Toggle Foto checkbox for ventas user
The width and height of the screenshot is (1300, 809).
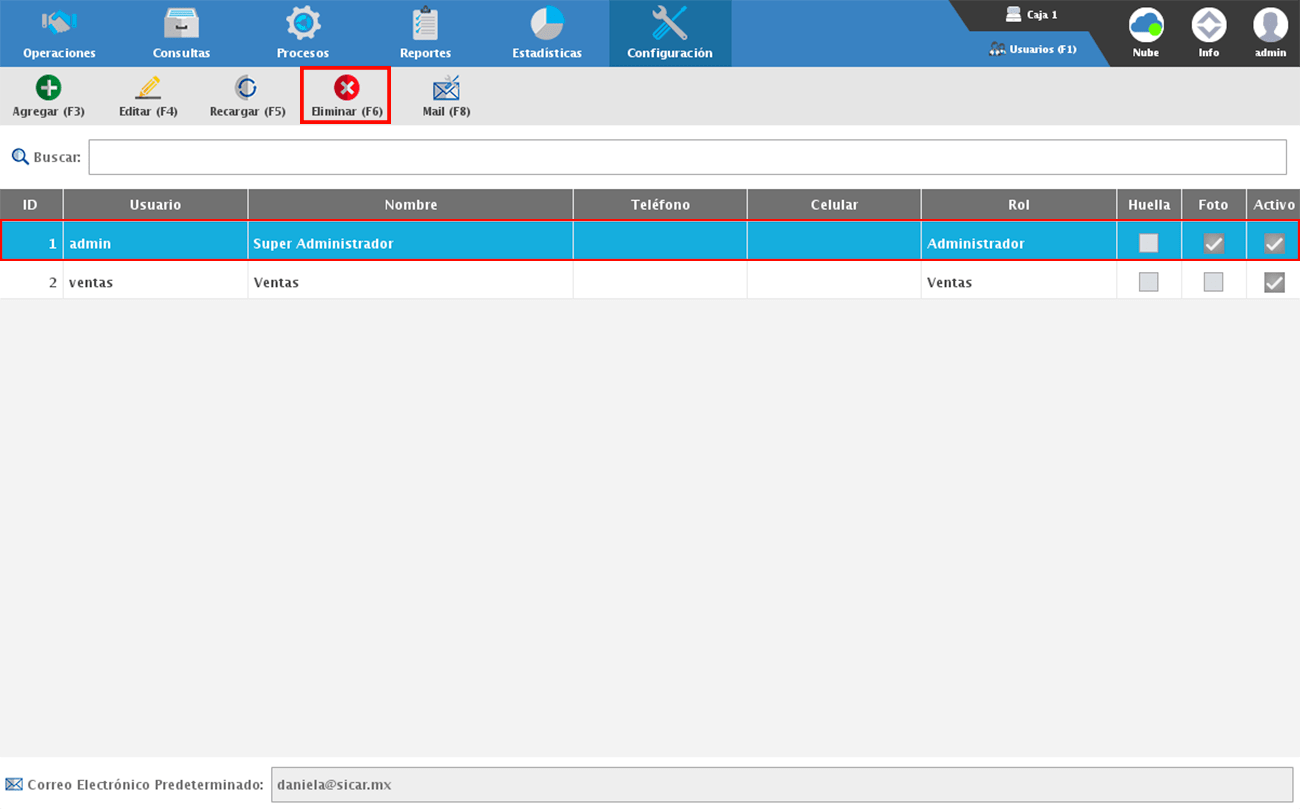1213,282
